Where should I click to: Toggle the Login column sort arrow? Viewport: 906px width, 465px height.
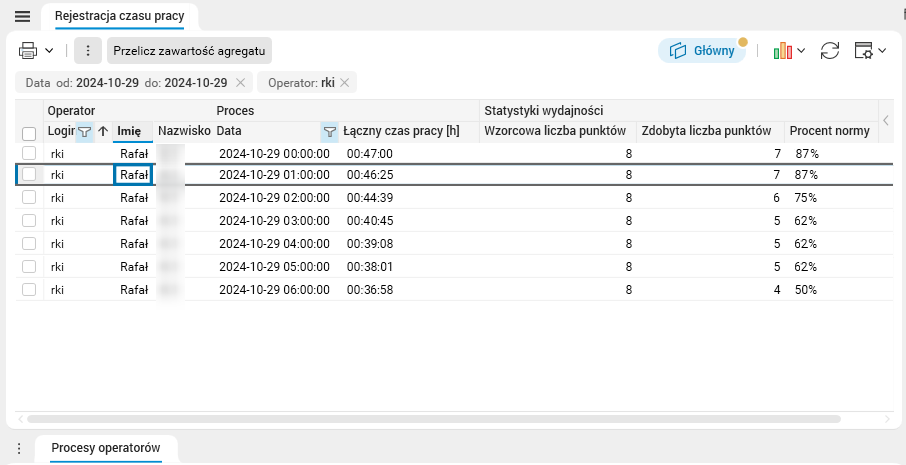point(103,132)
